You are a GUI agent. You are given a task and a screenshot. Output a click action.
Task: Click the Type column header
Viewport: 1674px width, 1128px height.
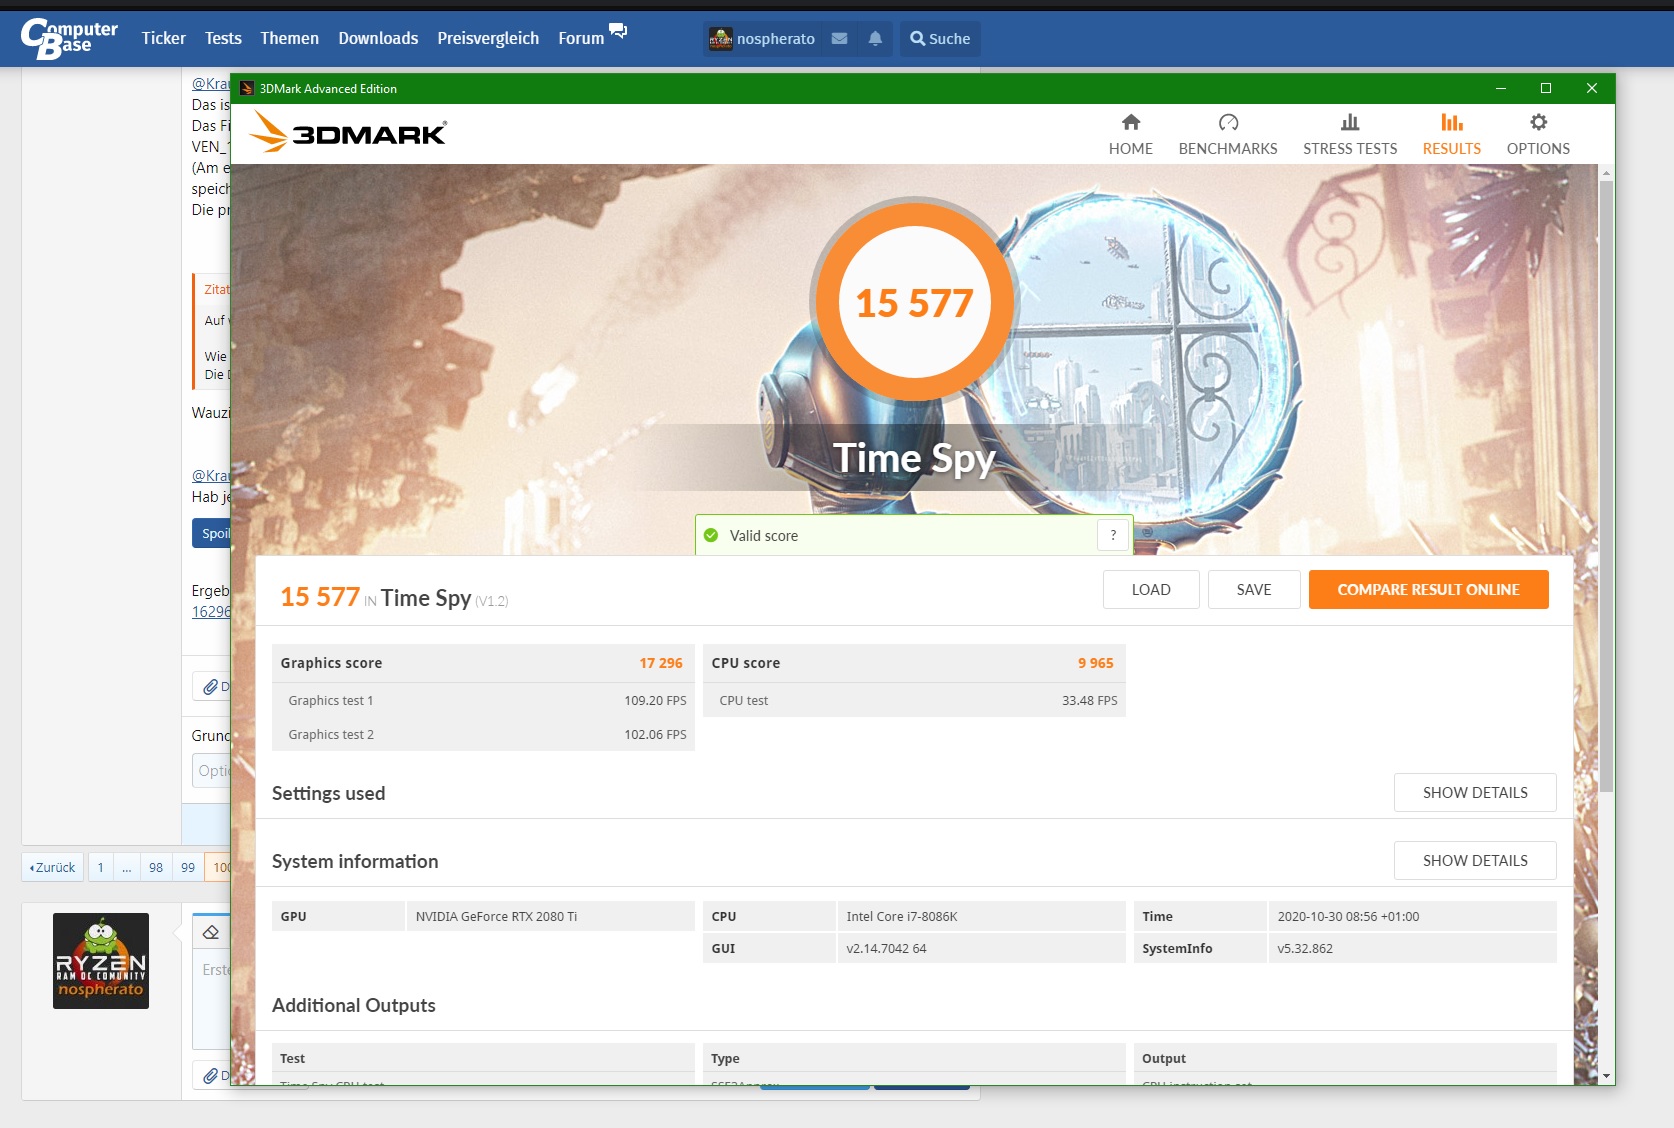[914, 1058]
